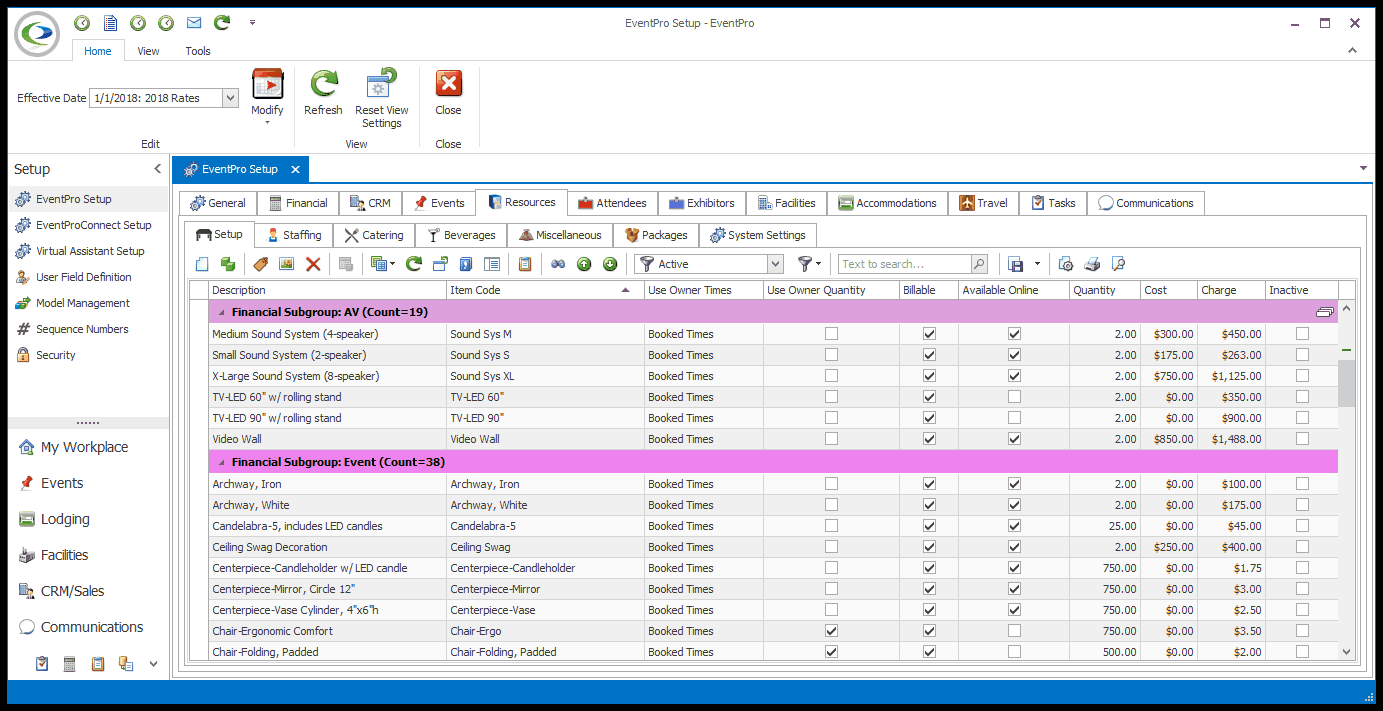1383x711 pixels.
Task: Click the document icon in quick access toolbar
Action: [110, 22]
